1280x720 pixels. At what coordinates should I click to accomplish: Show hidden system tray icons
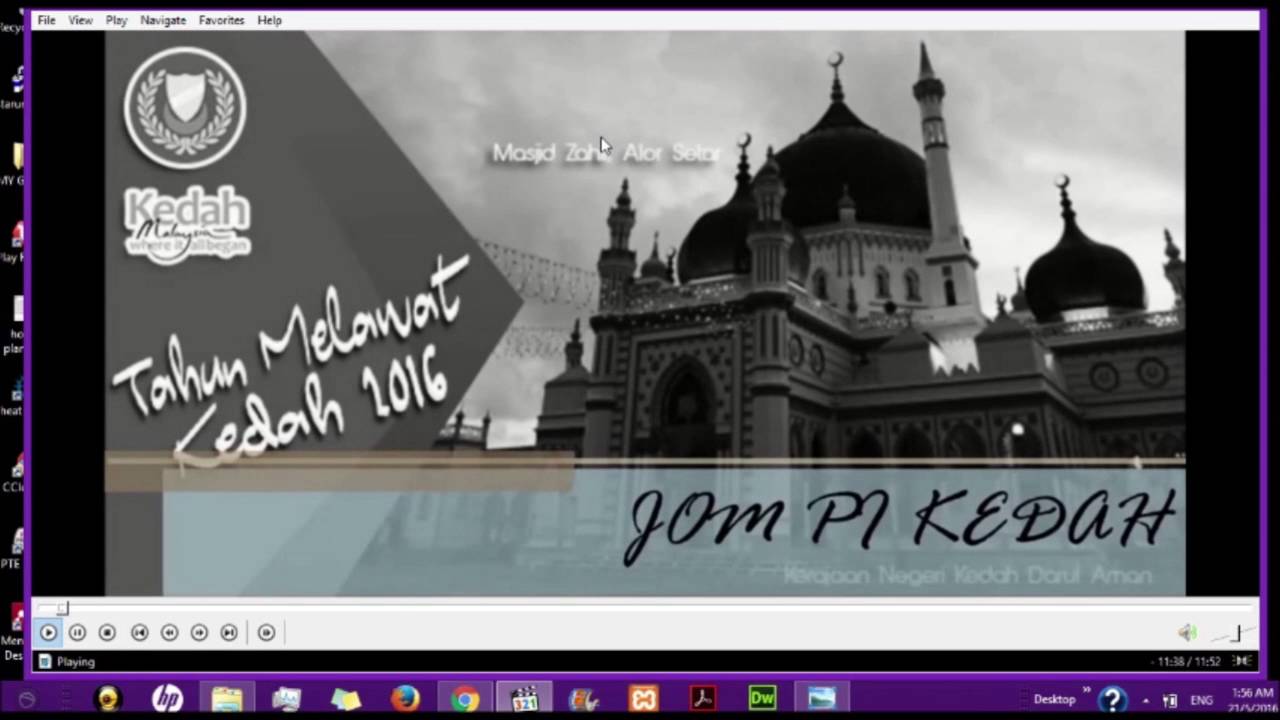[x=1146, y=700]
